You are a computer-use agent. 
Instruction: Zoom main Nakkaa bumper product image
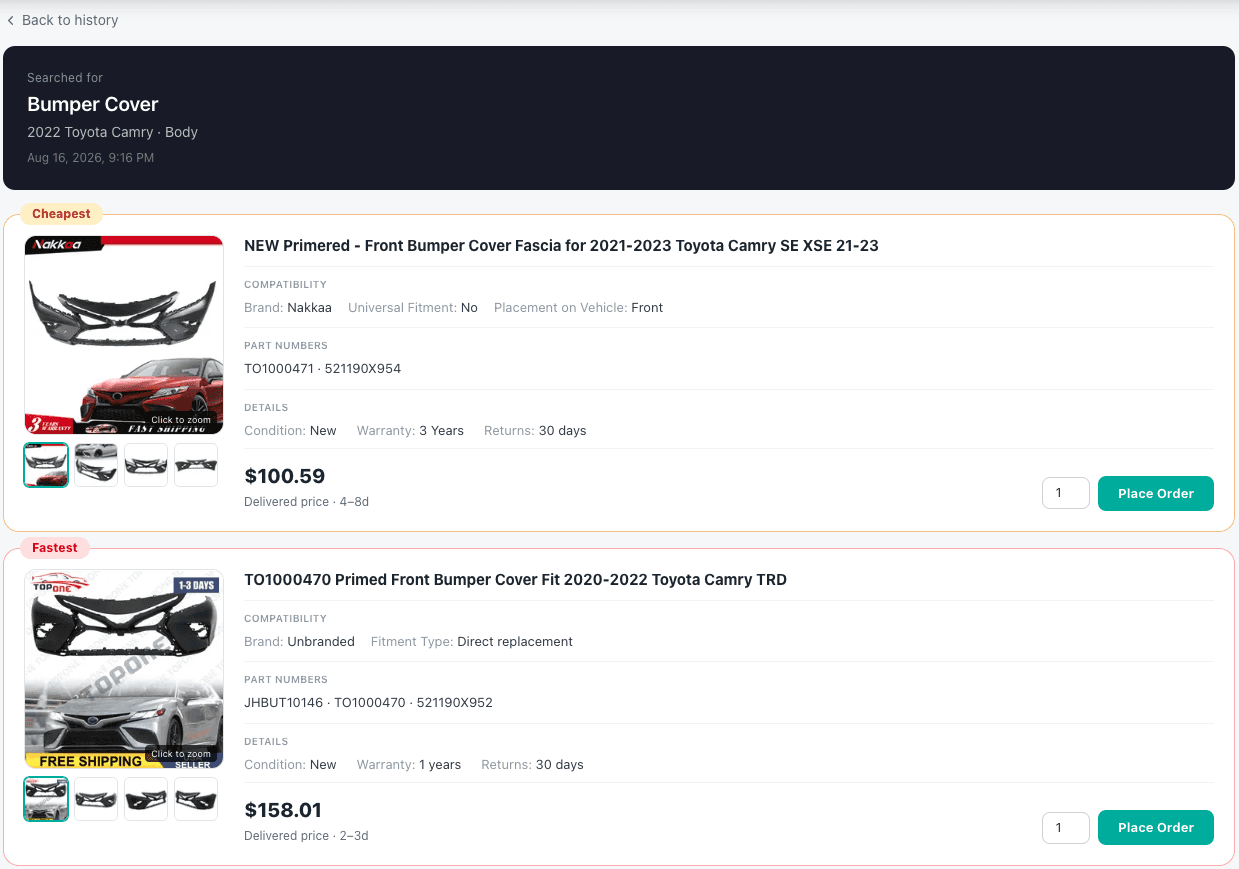pos(124,334)
